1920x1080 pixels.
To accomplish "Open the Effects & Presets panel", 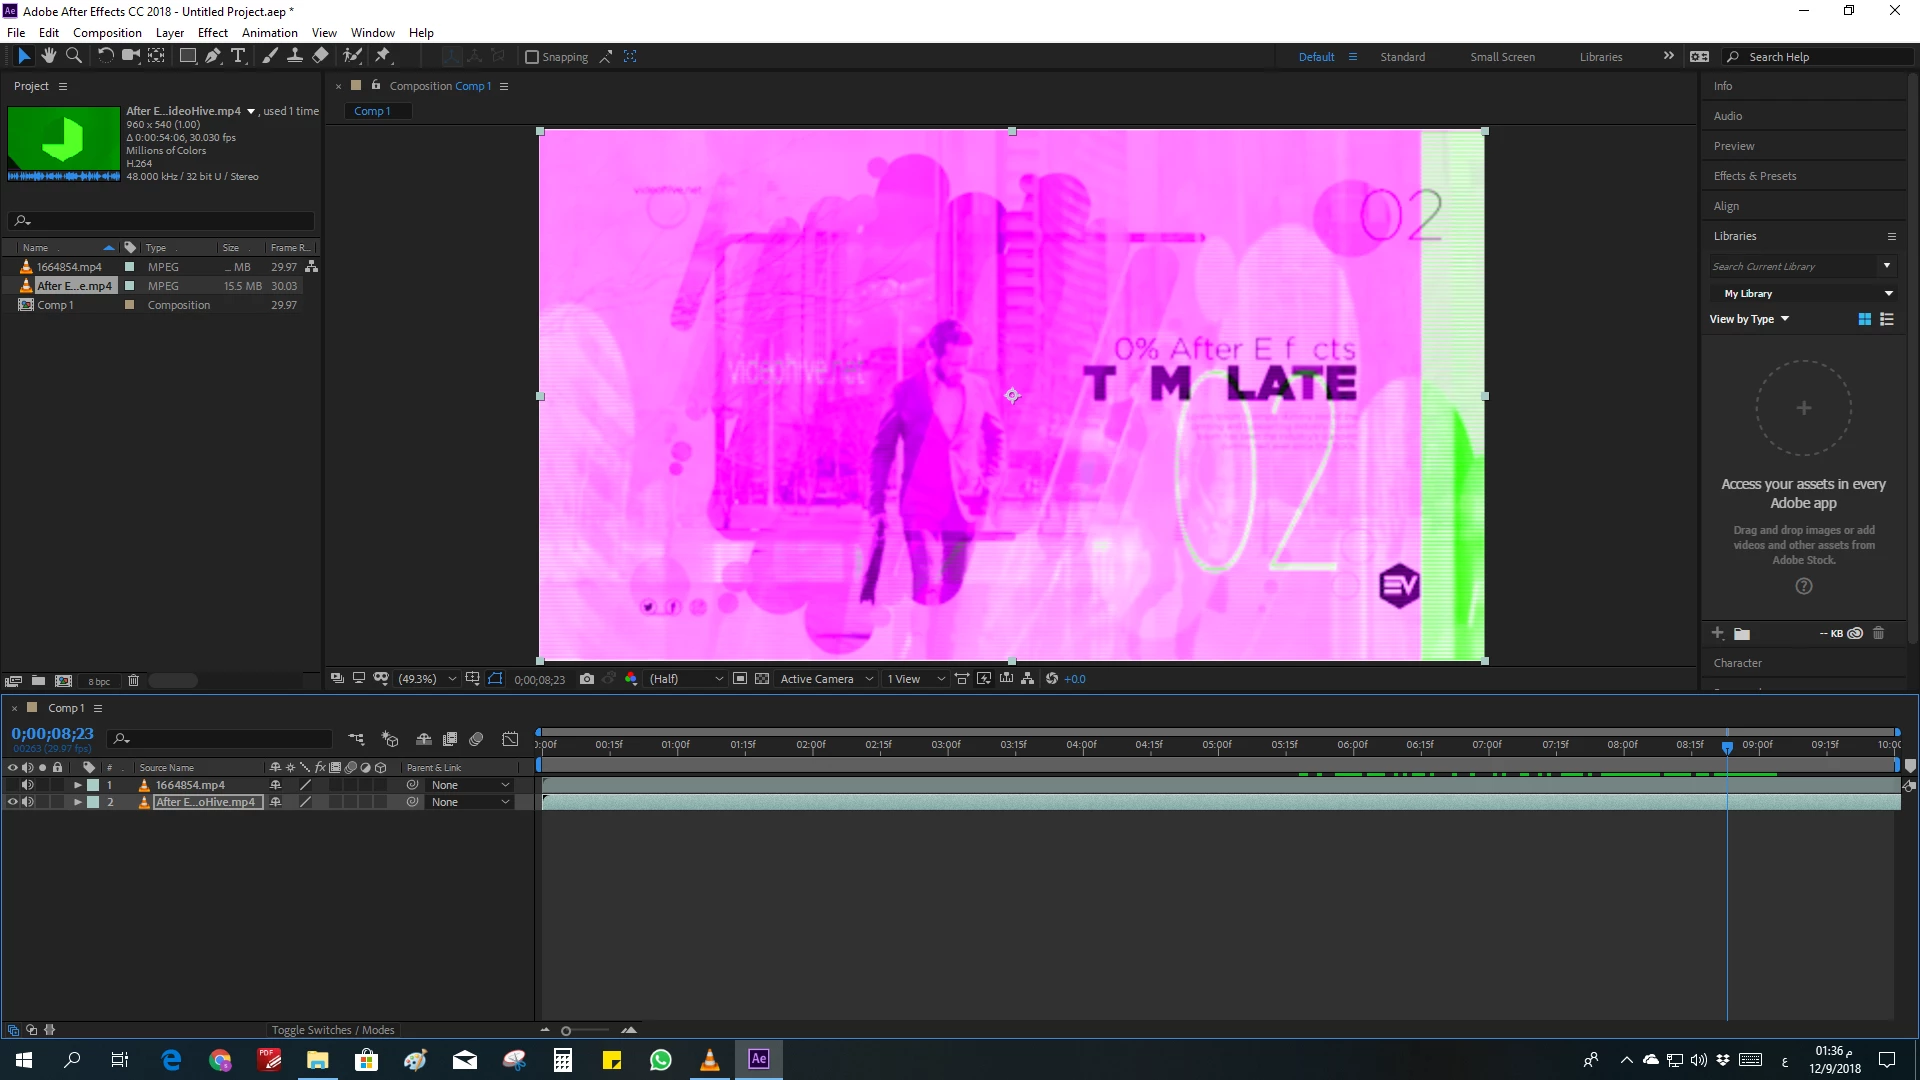I will (x=1754, y=176).
